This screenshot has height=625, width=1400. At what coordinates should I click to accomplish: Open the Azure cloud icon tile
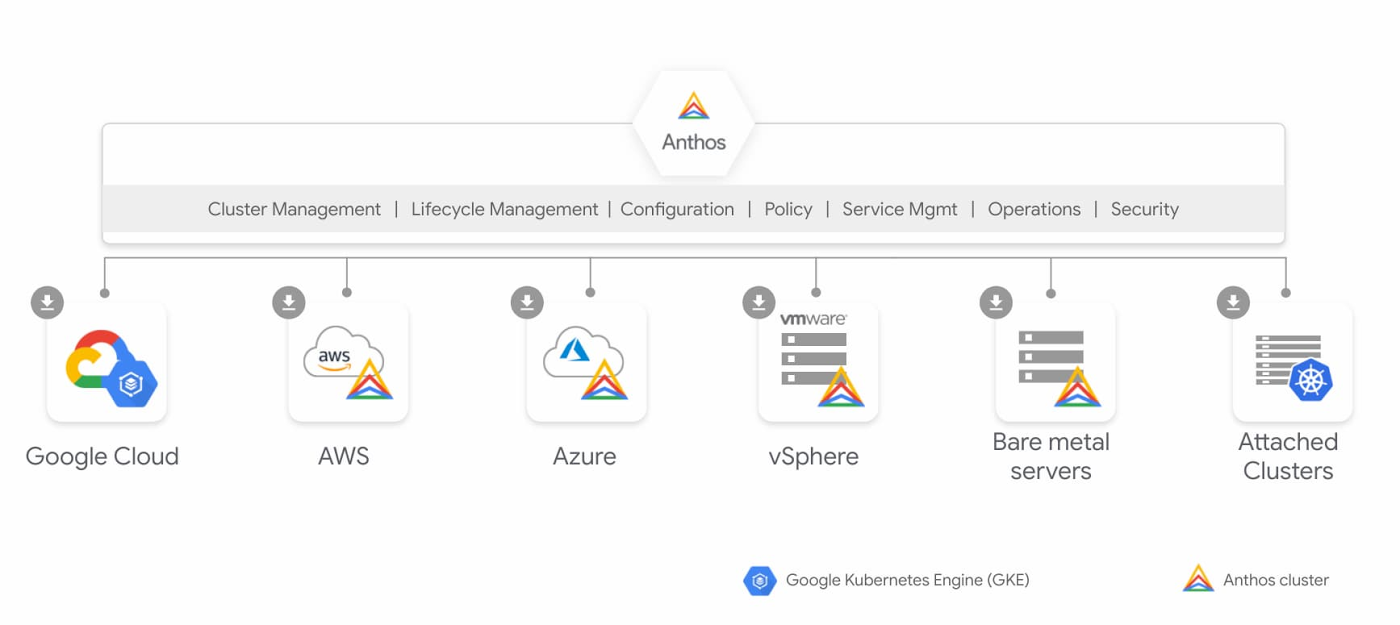(586, 364)
